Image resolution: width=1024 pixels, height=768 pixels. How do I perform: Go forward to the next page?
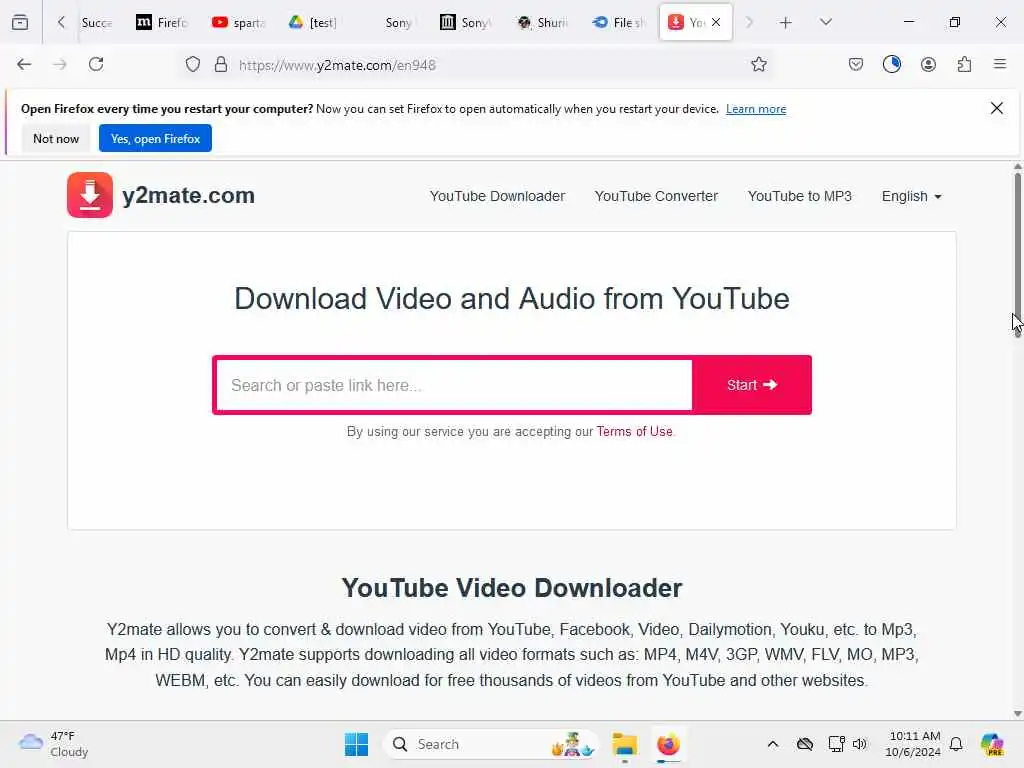[59, 64]
